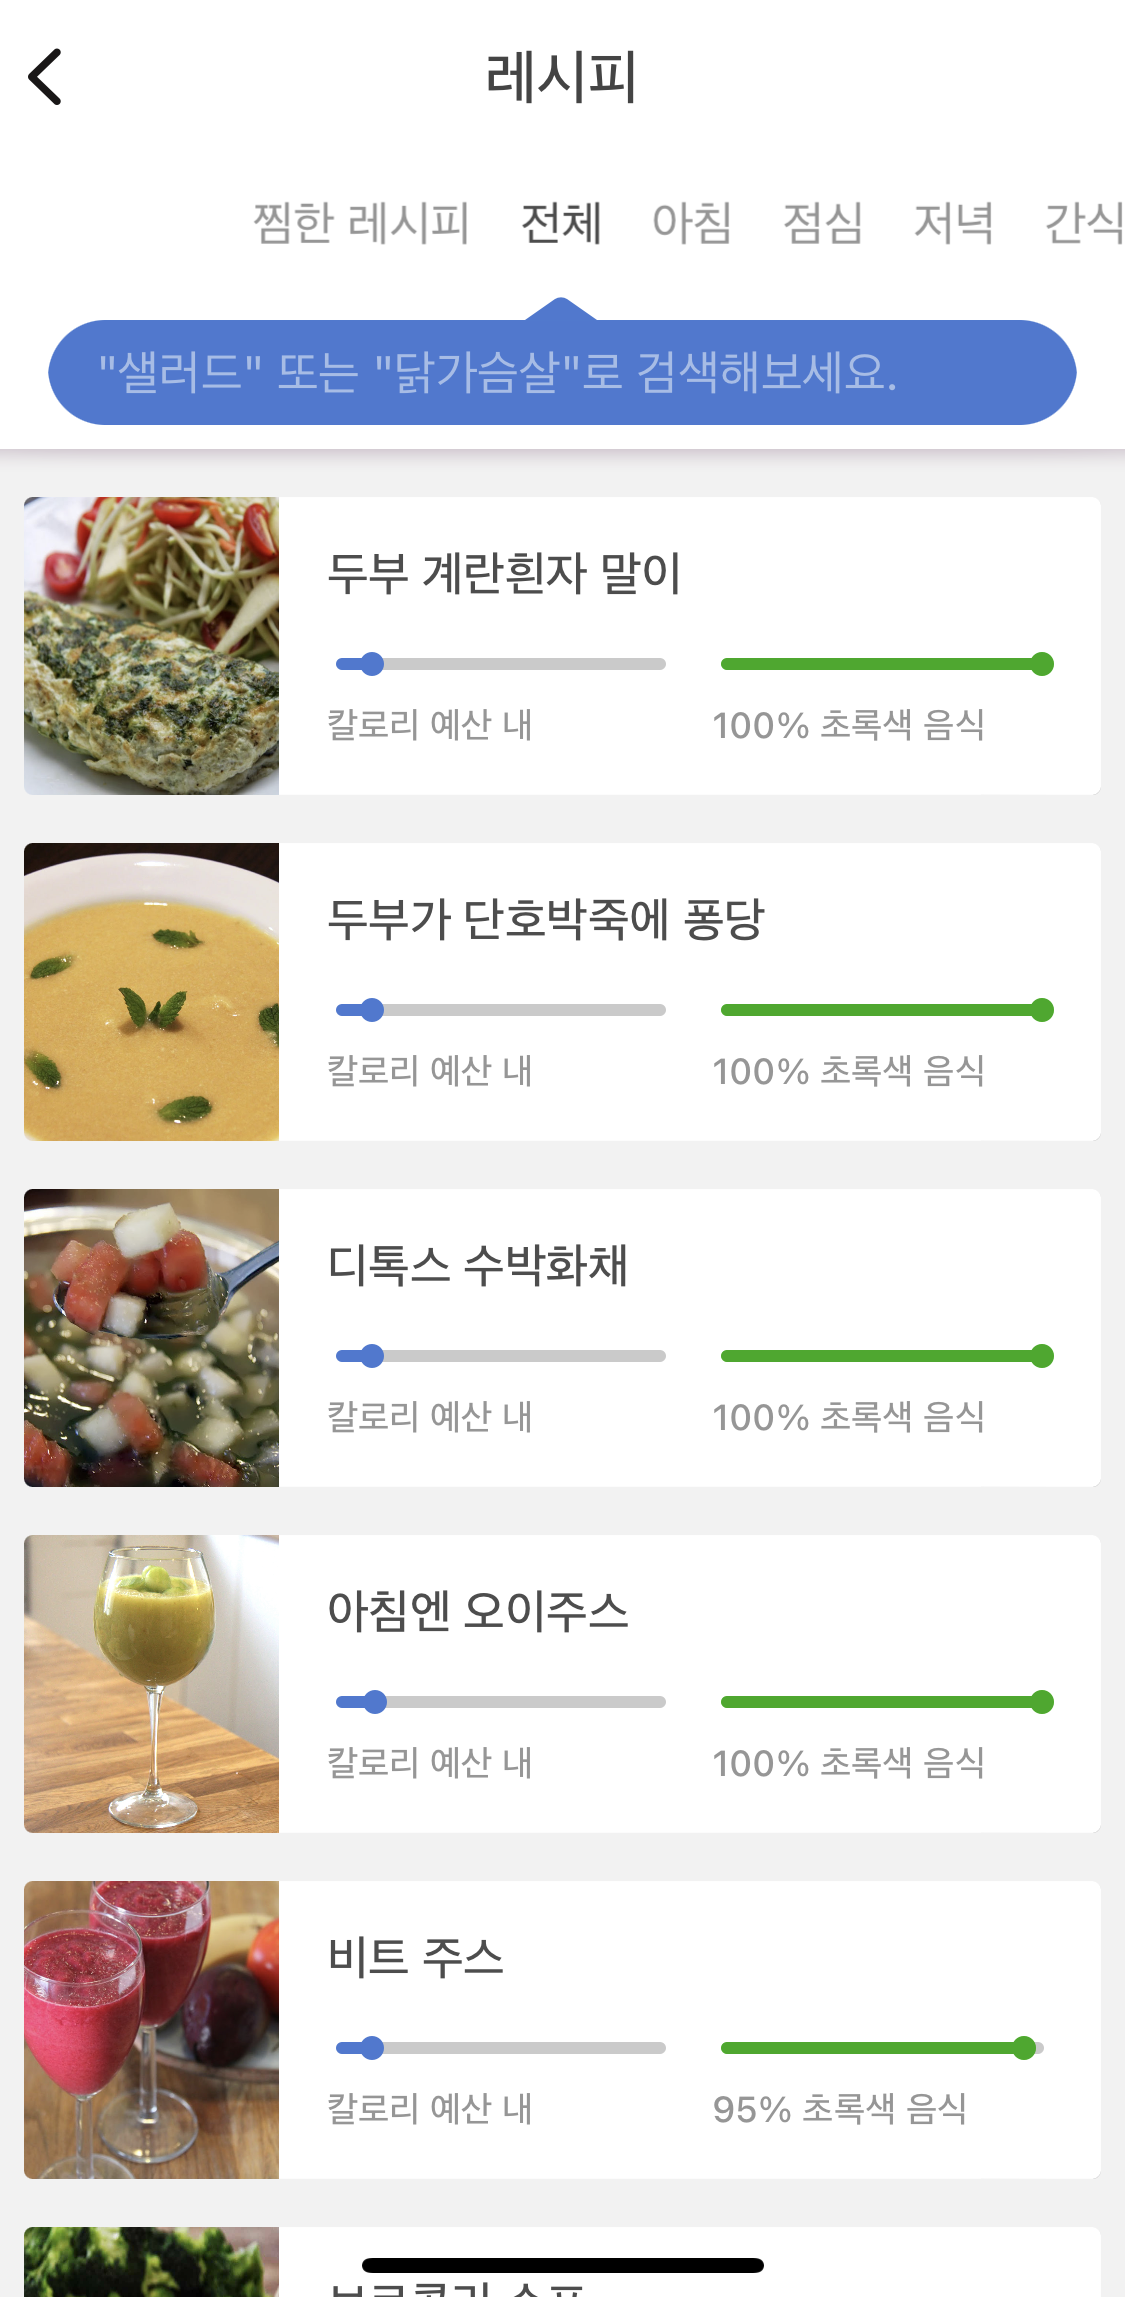Open the 비트 주스 recipe
Image resolution: width=1125 pixels, height=2297 pixels.
click(416, 1957)
